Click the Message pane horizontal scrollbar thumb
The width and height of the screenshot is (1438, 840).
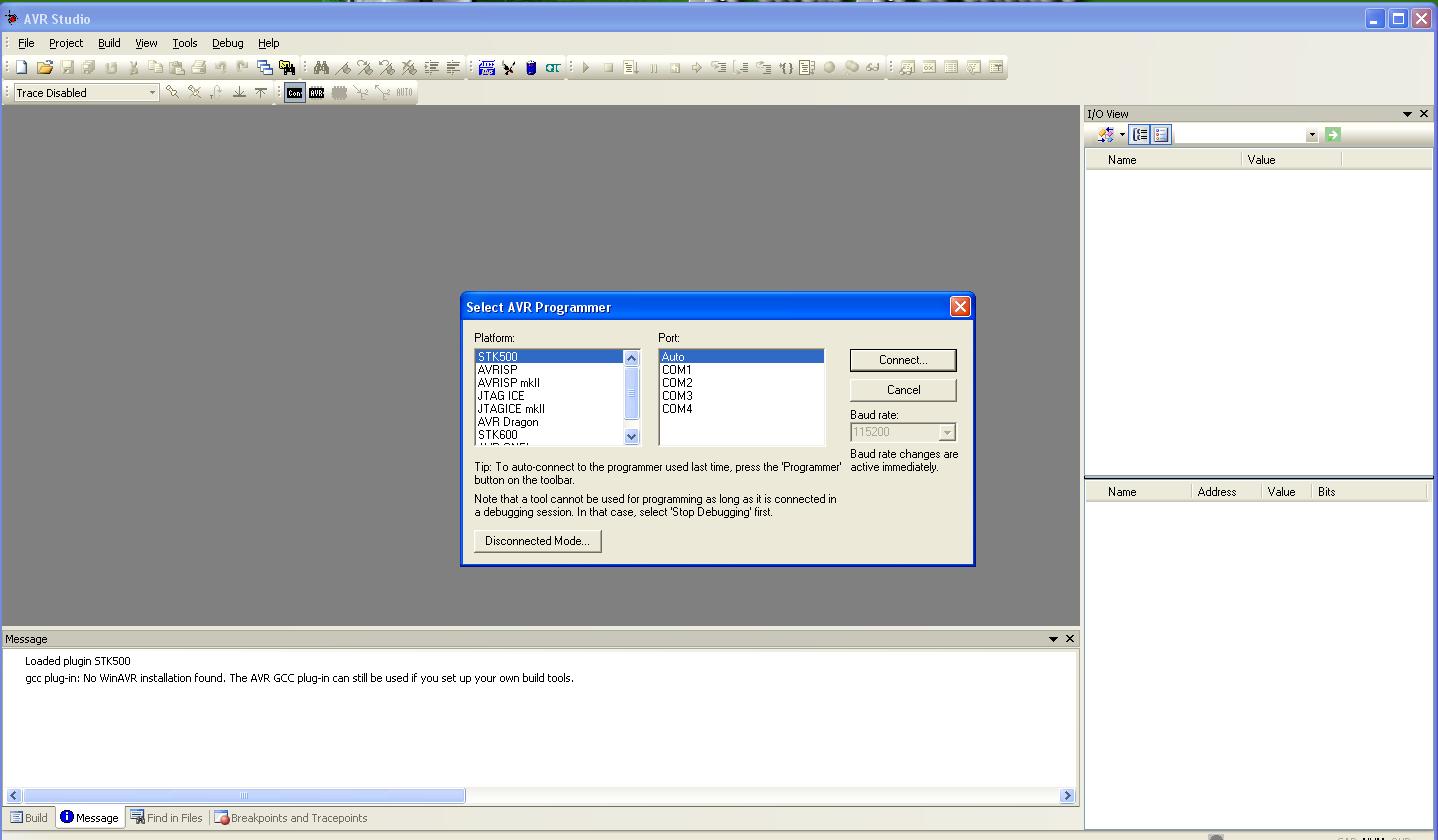244,796
